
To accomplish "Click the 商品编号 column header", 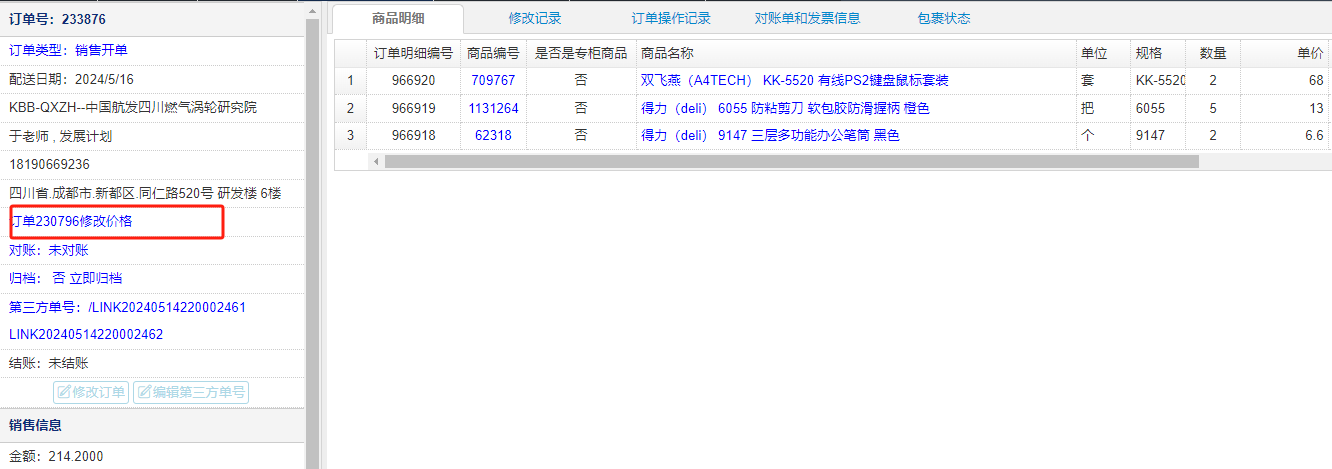I will (x=493, y=53).
